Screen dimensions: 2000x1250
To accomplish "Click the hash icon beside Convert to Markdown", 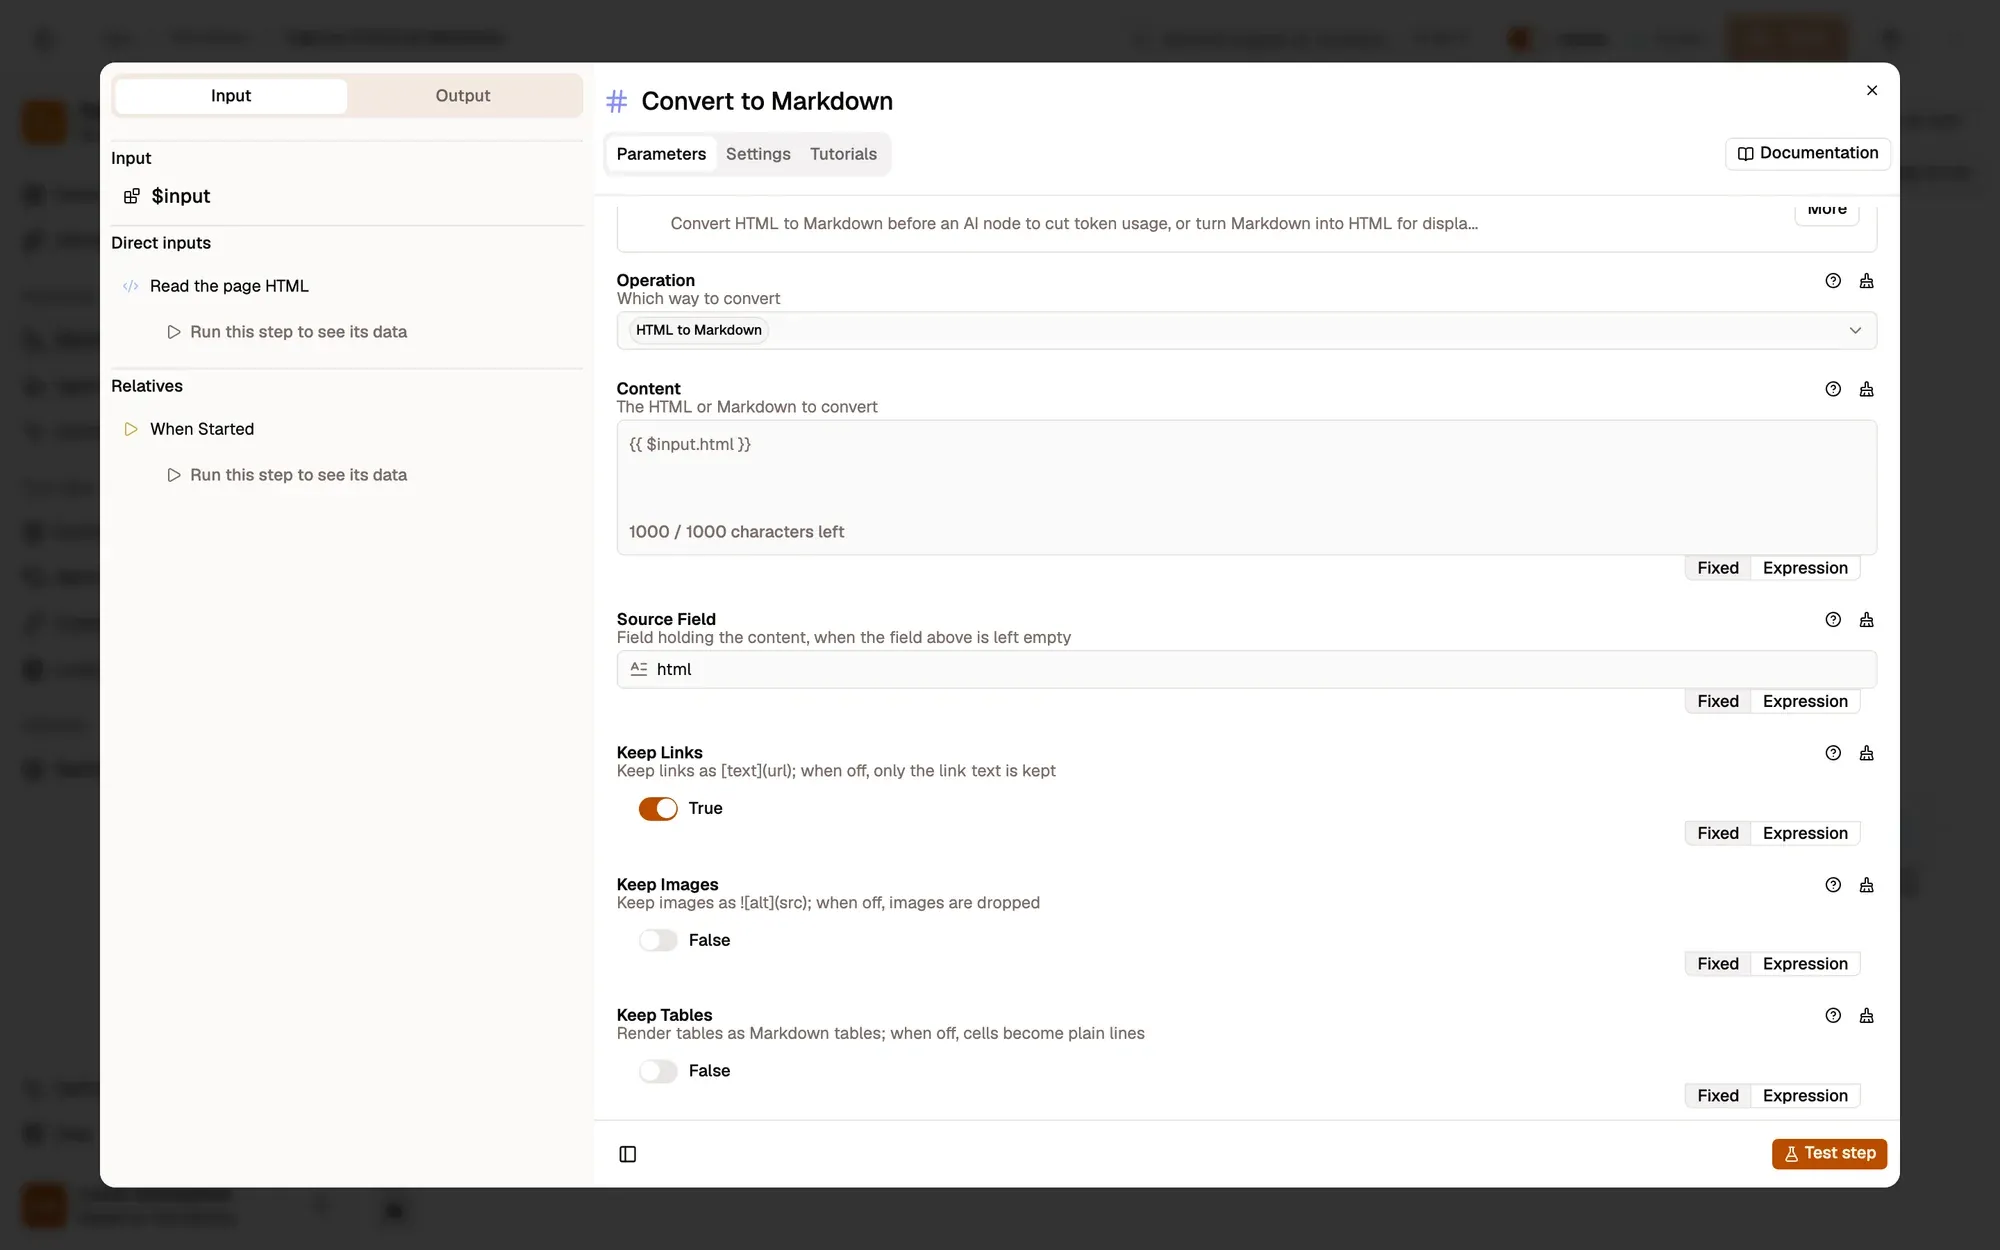I will point(617,101).
